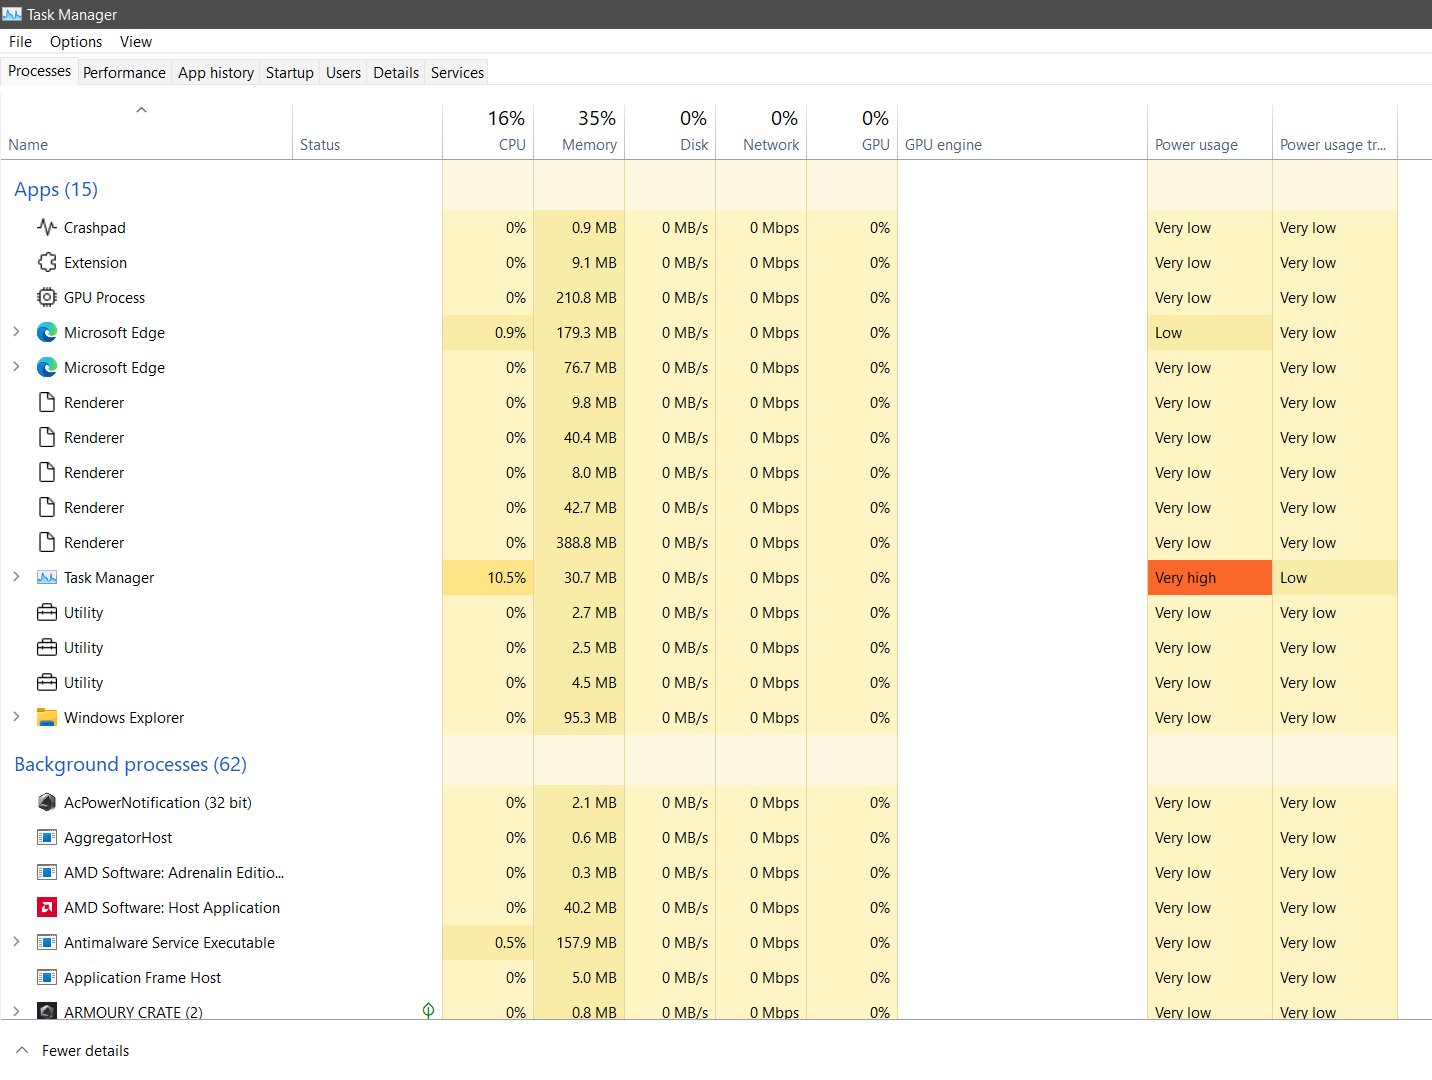Click the AMD Software Host Application red icon
The image size is (1432, 1080).
coord(46,907)
